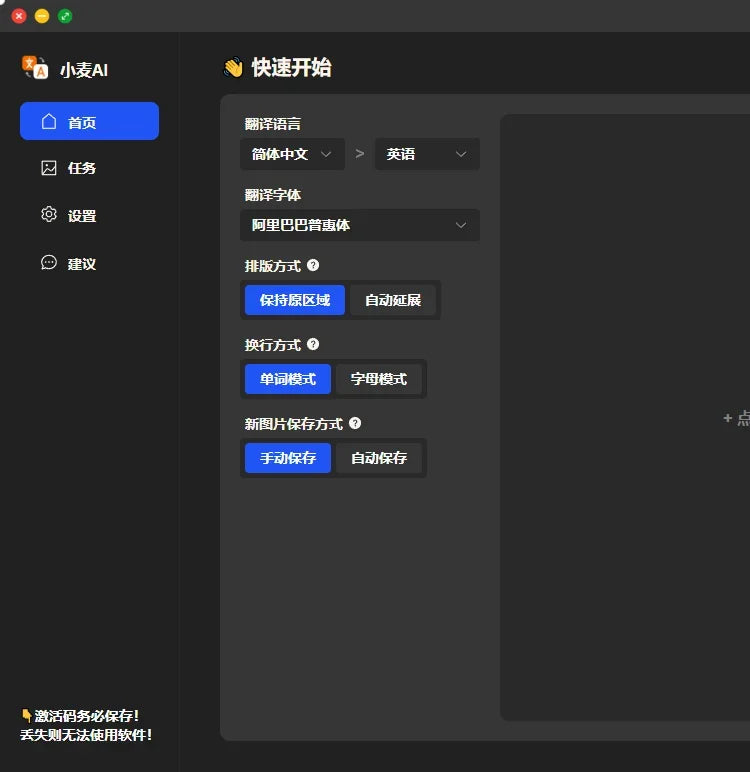This screenshot has height=772, width=750.
Task: Click the chat bubble icon beside 建议
Action: [x=49, y=263]
